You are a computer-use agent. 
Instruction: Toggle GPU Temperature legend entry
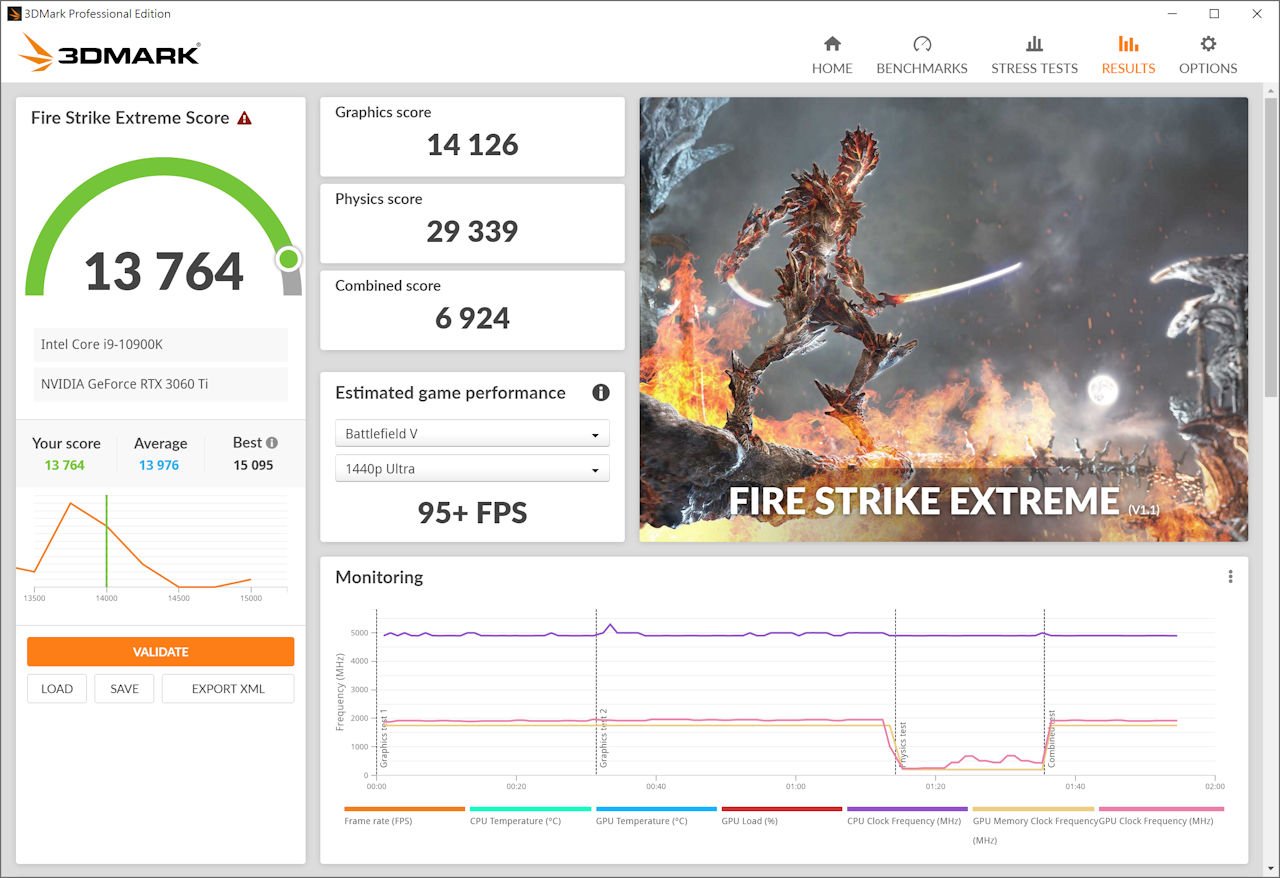(656, 816)
